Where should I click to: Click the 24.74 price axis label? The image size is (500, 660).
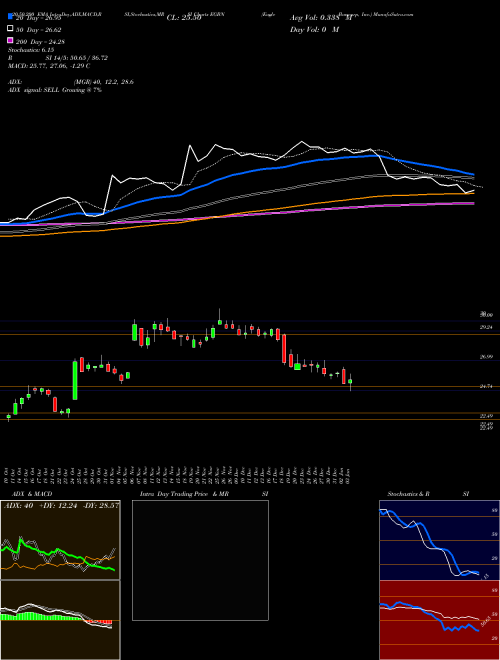(x=486, y=386)
